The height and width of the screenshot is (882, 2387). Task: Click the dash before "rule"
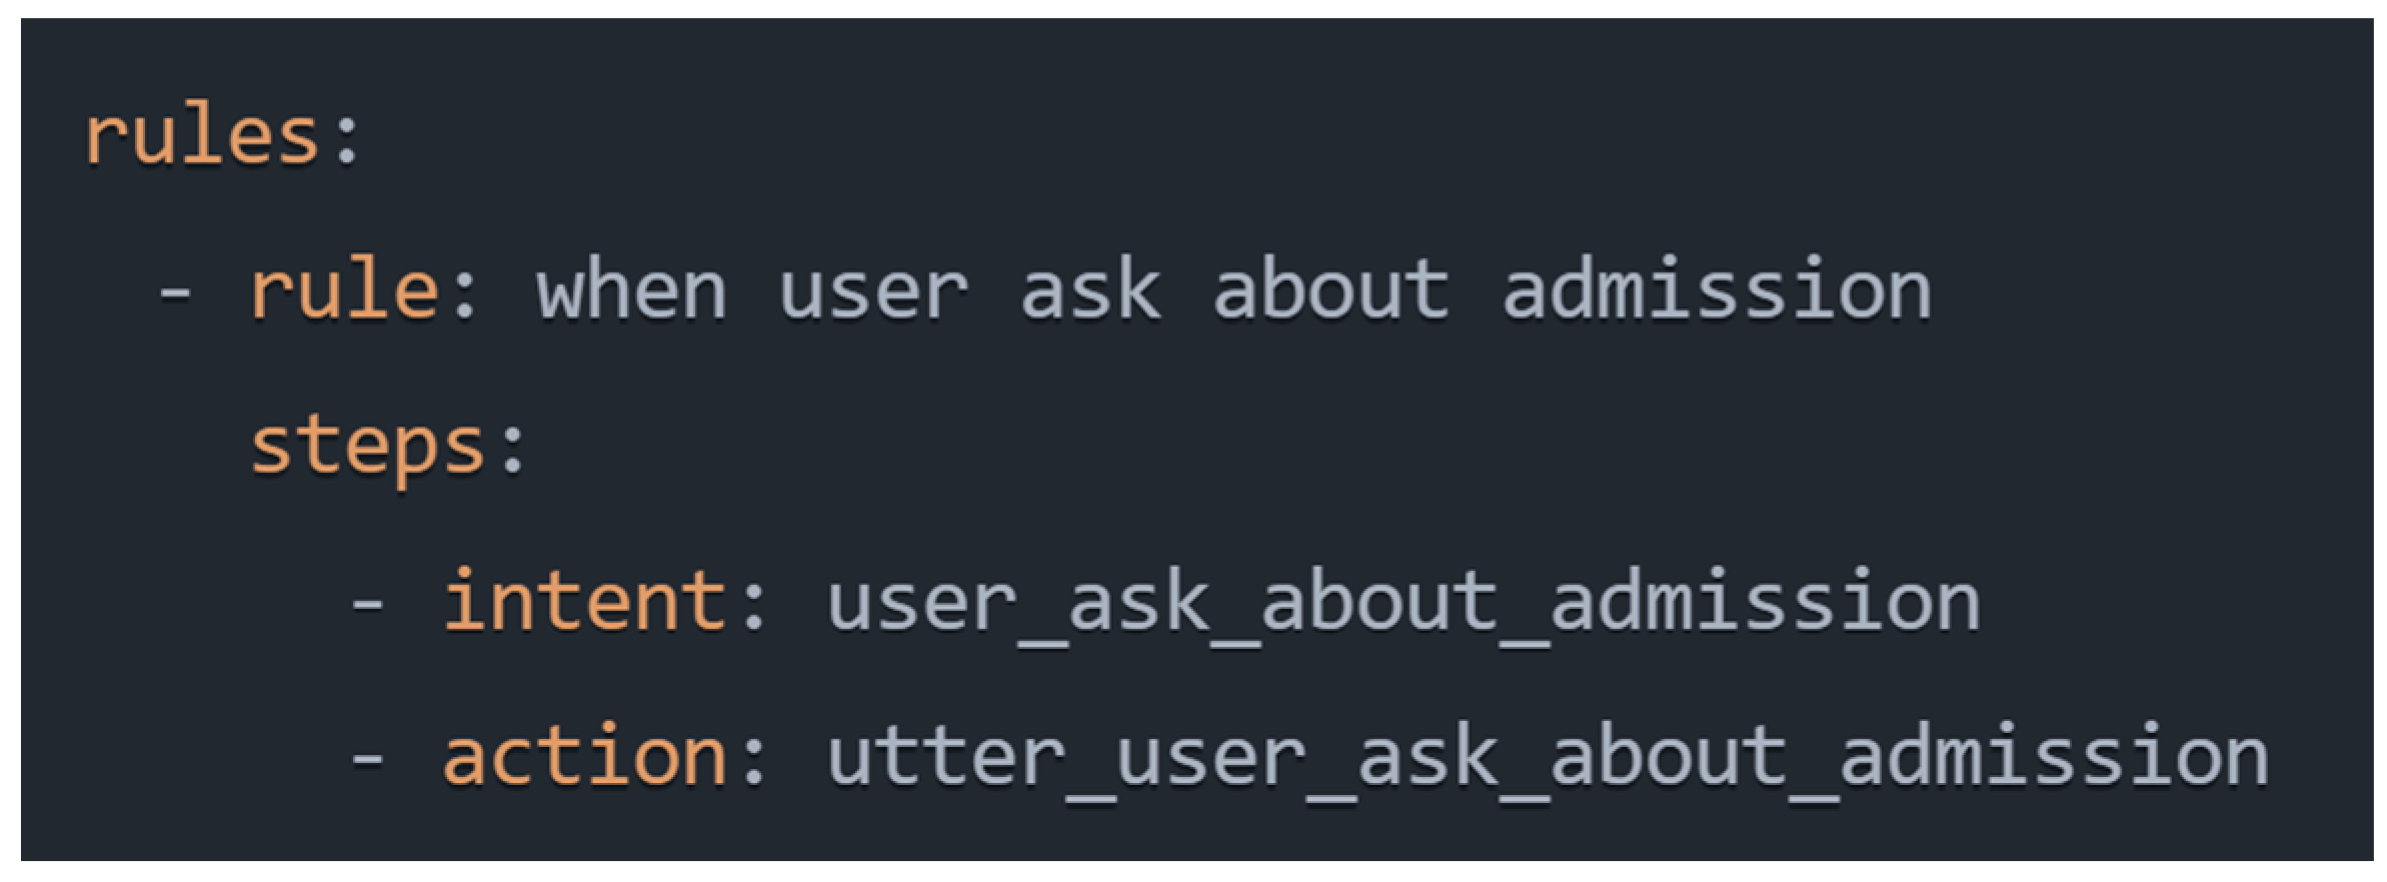175,293
